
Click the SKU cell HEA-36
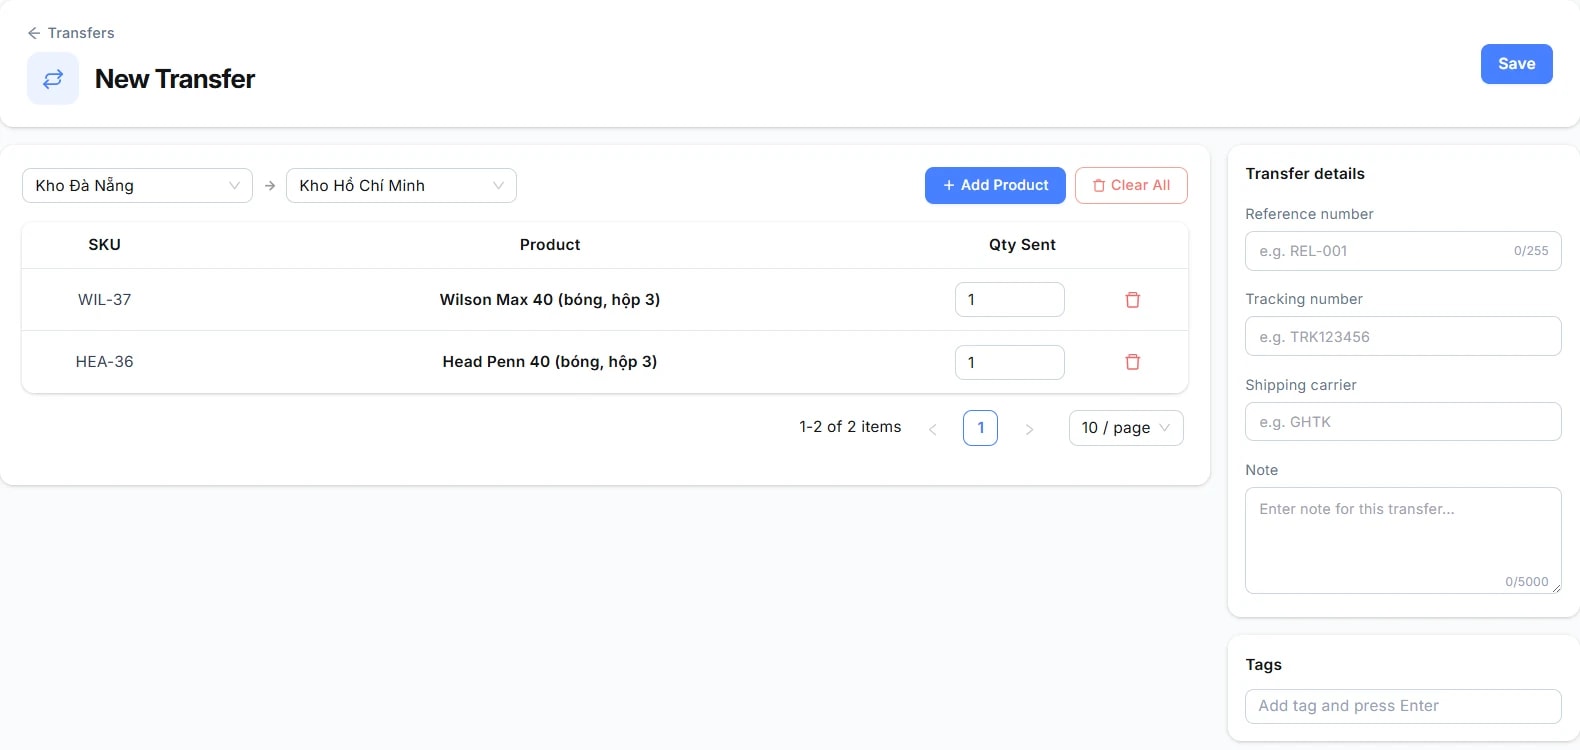(105, 362)
